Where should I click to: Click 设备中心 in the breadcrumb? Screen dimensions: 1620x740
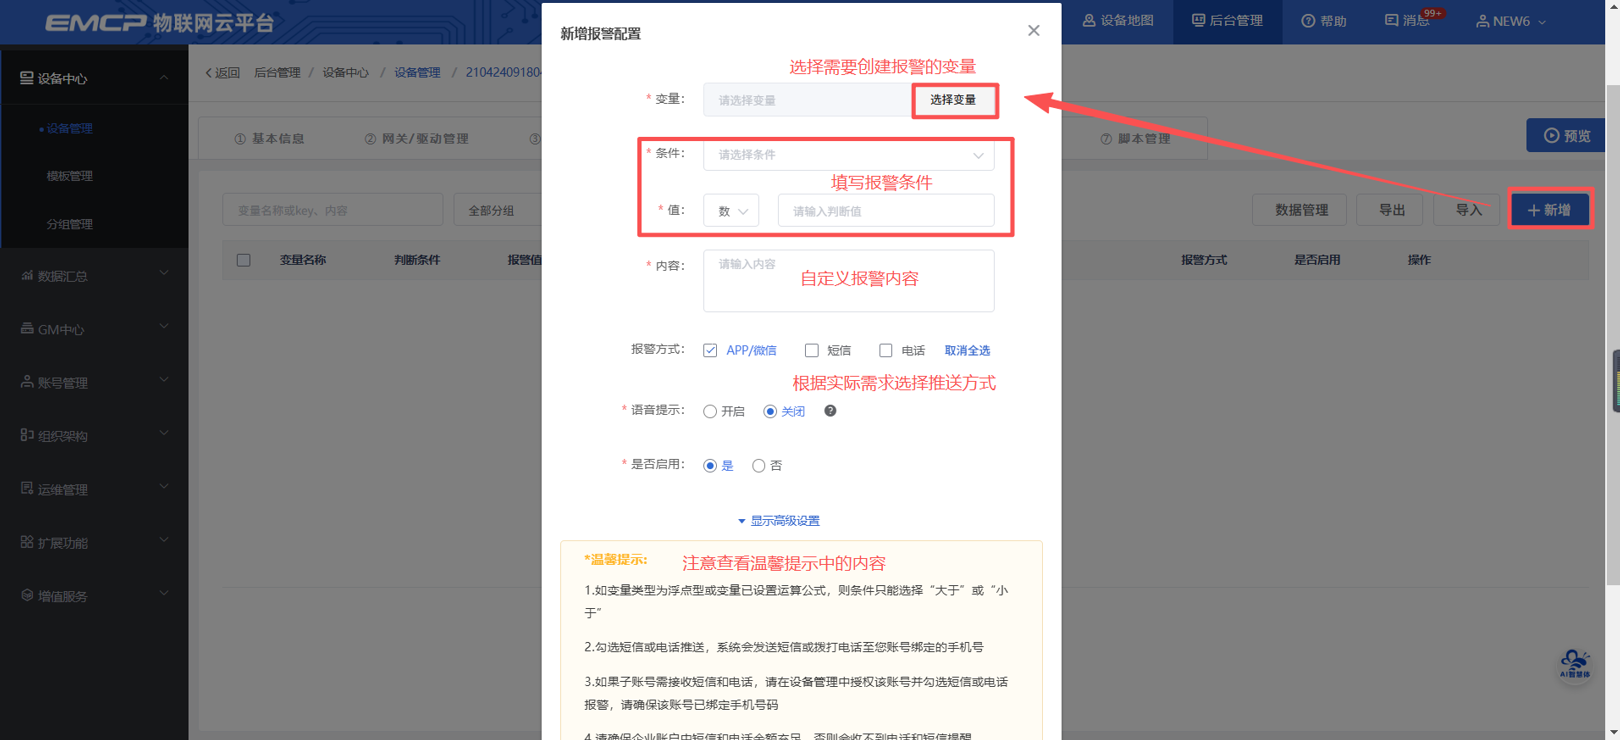click(346, 73)
